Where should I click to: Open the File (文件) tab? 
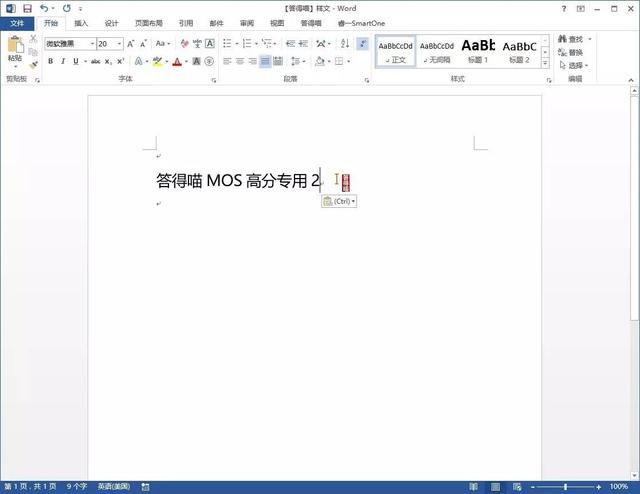[x=17, y=23]
